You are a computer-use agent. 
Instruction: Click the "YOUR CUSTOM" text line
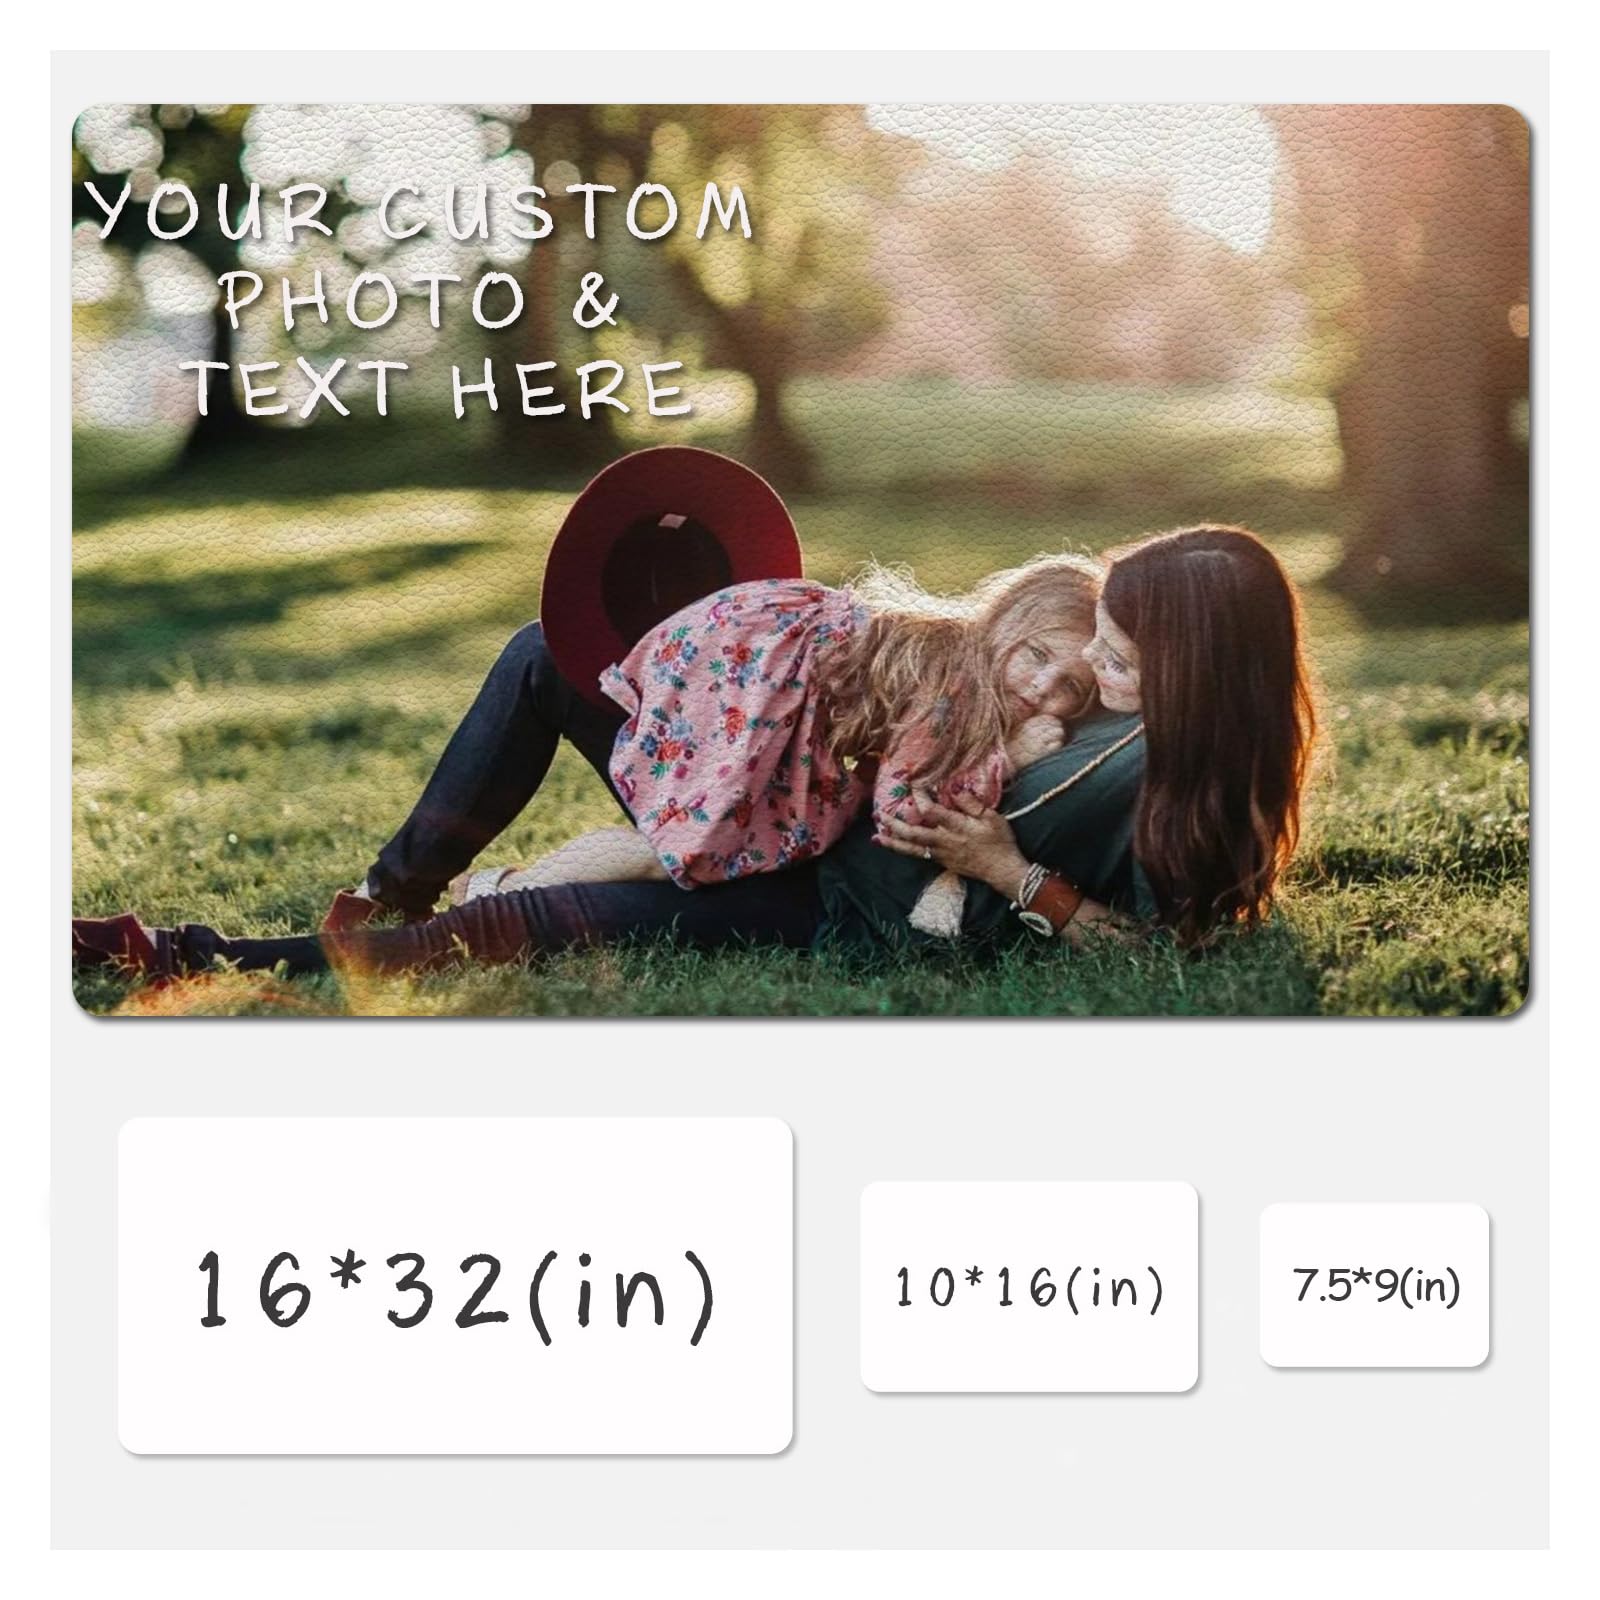click(x=420, y=212)
